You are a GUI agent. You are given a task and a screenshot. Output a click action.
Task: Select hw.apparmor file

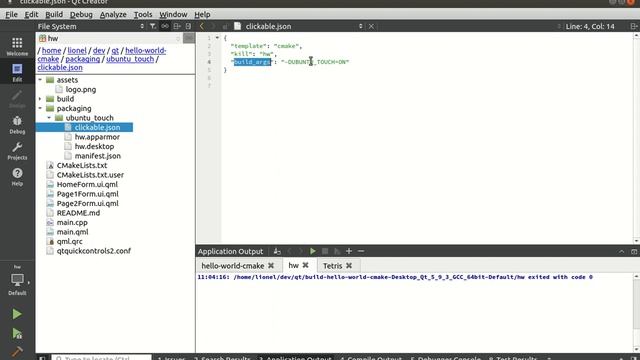(97, 137)
